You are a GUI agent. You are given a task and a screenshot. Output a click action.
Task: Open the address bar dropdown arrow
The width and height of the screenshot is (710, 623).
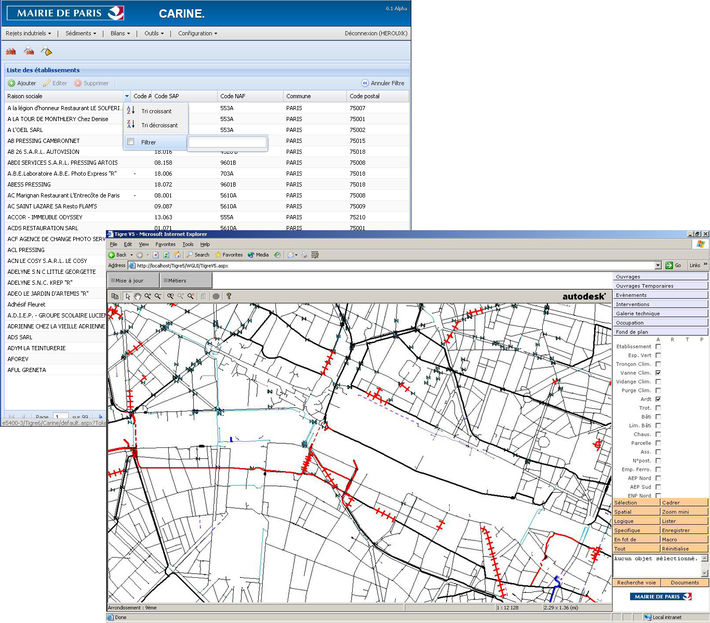click(658, 266)
